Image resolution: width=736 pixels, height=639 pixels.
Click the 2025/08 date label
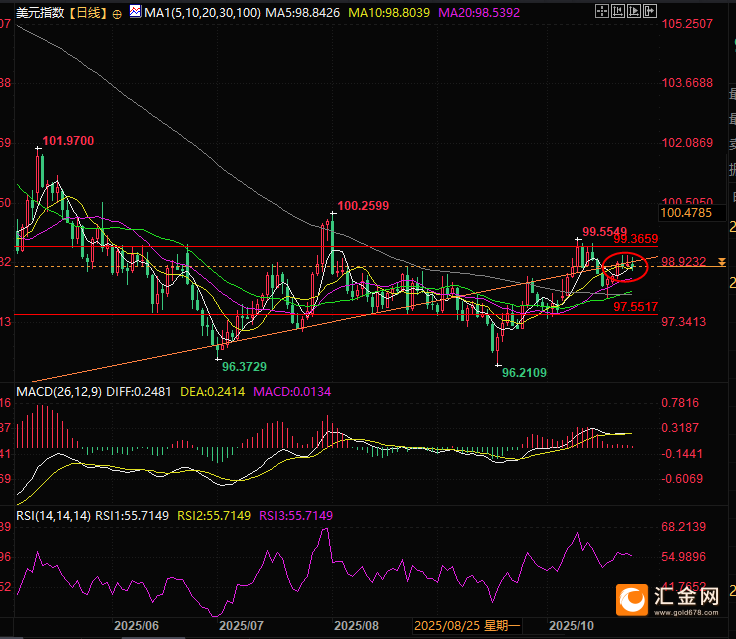click(356, 626)
